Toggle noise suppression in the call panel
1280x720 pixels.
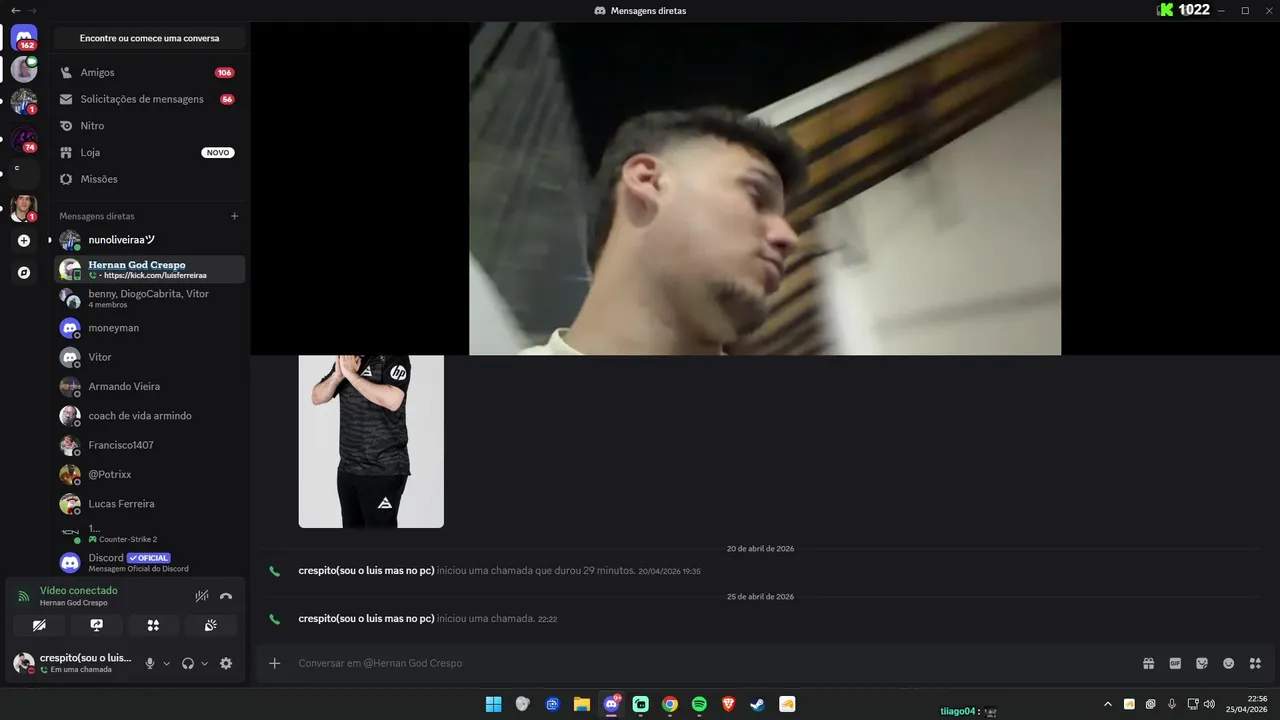[202, 596]
